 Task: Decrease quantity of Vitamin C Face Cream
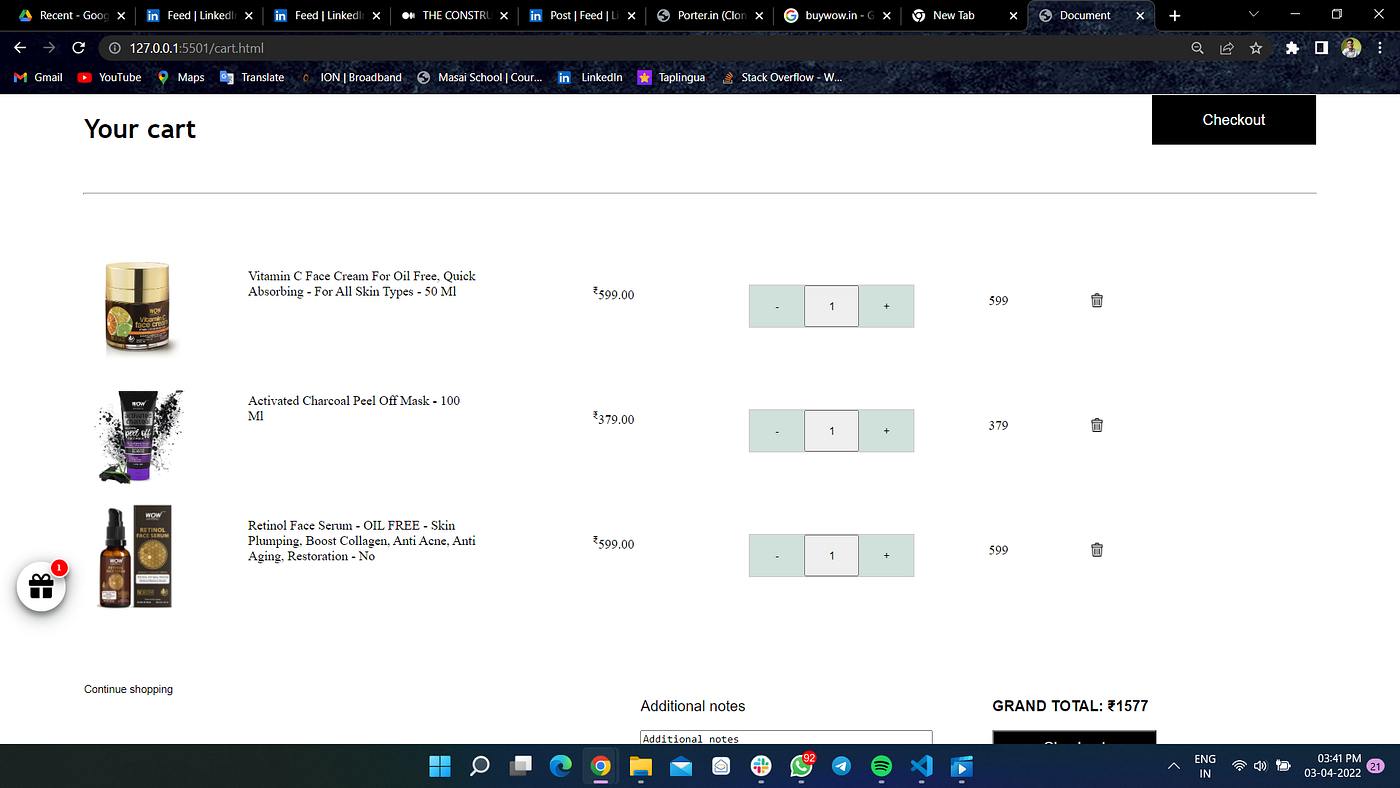click(x=777, y=306)
